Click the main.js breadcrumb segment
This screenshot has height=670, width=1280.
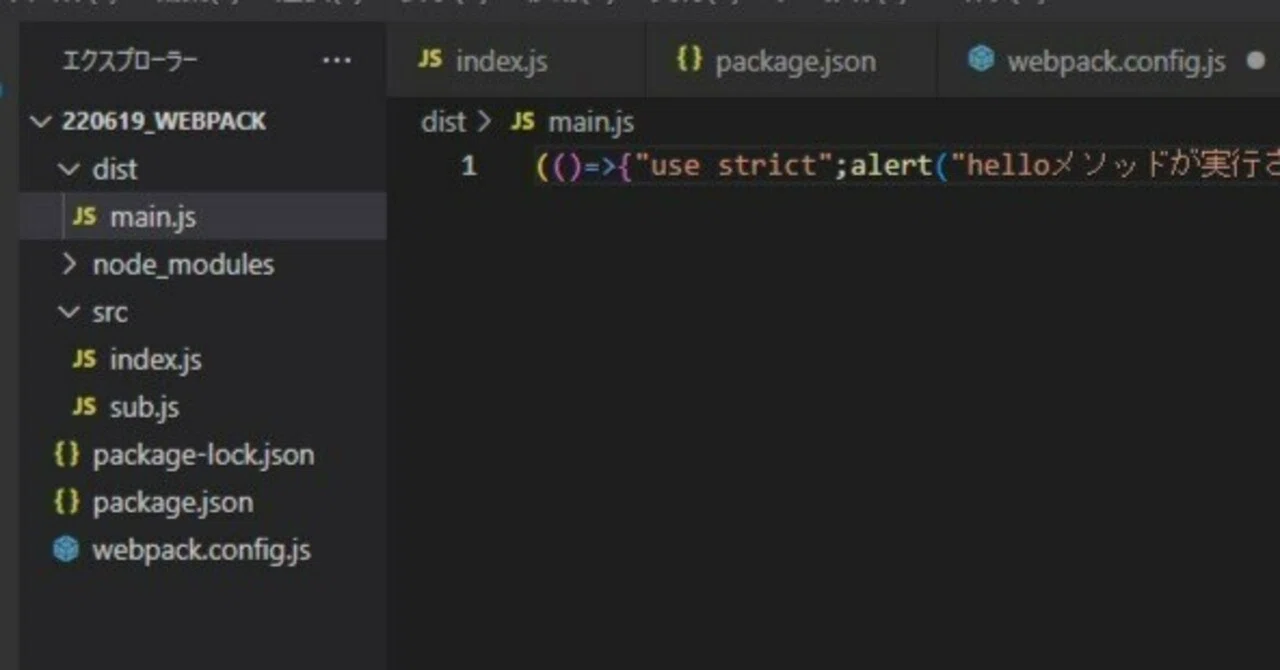point(591,122)
